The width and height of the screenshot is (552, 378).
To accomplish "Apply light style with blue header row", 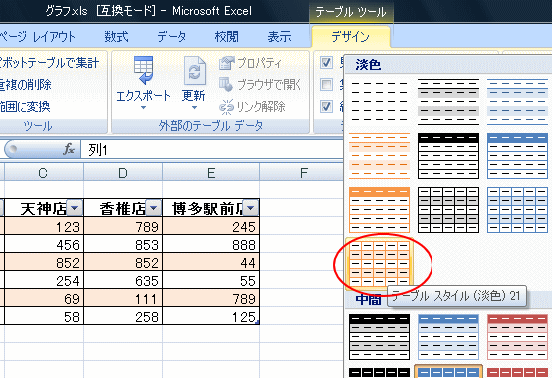I will point(517,156).
